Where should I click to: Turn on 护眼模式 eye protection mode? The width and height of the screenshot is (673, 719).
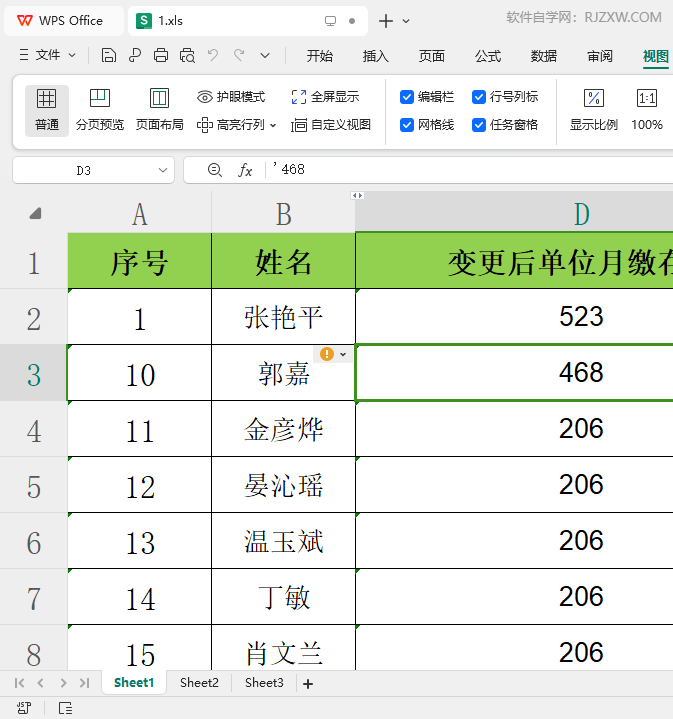click(231, 97)
